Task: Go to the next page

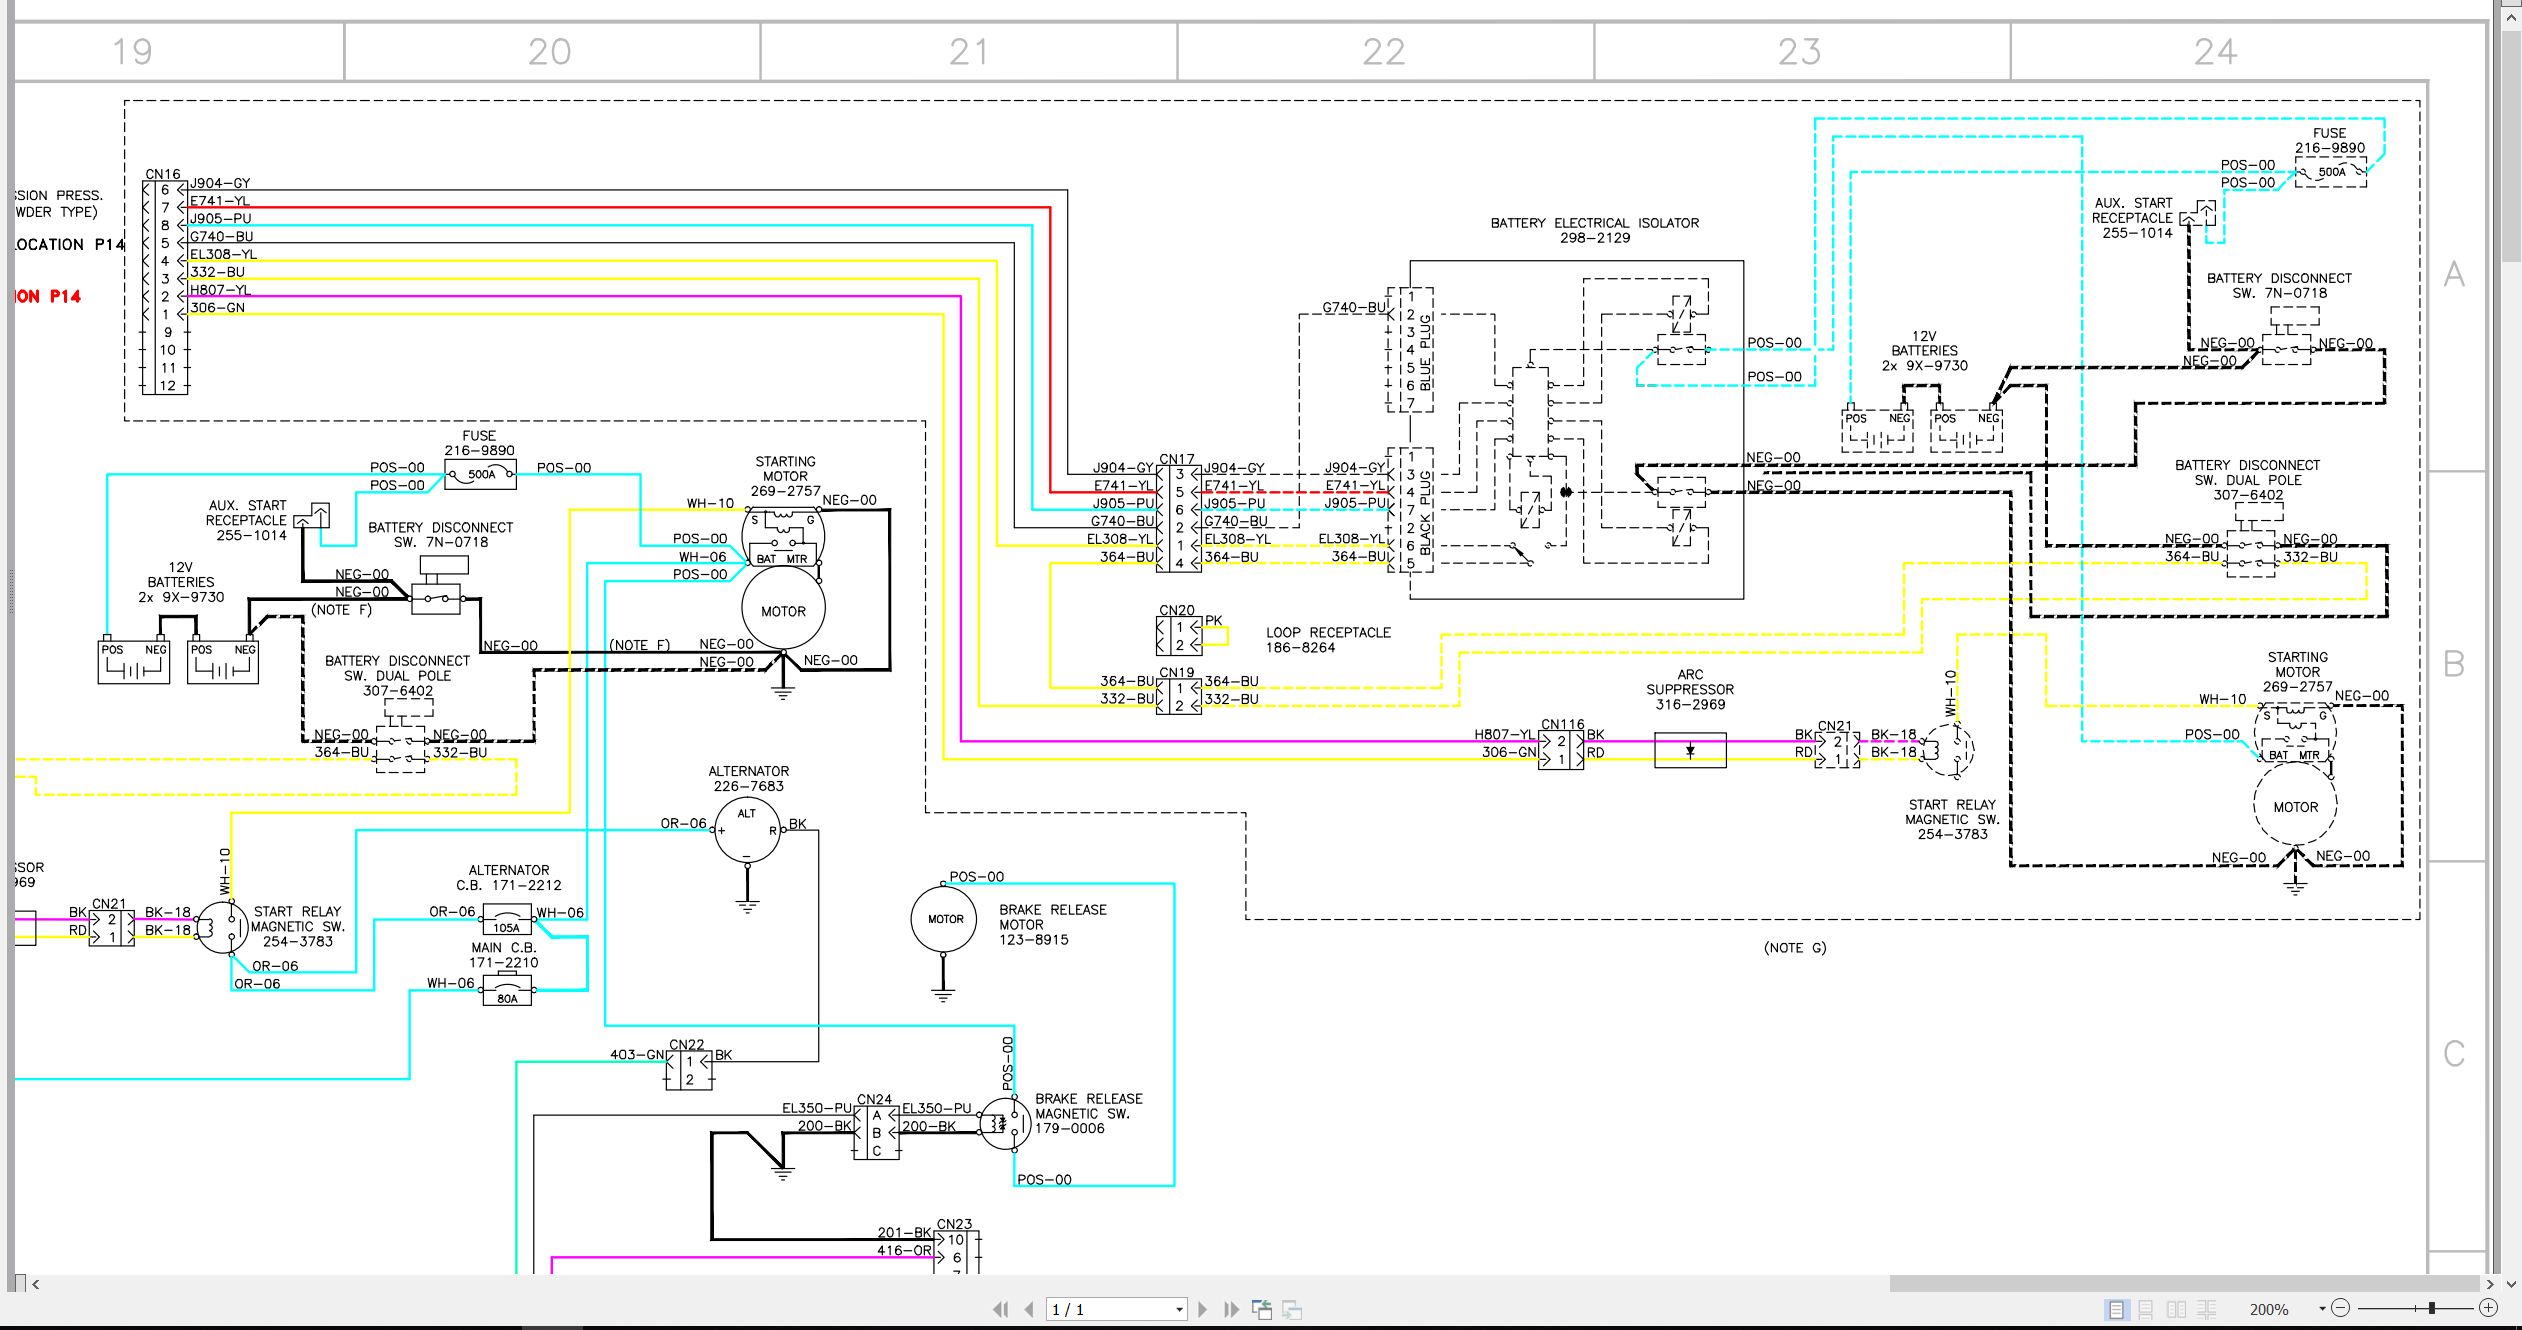Action: point(1203,1309)
